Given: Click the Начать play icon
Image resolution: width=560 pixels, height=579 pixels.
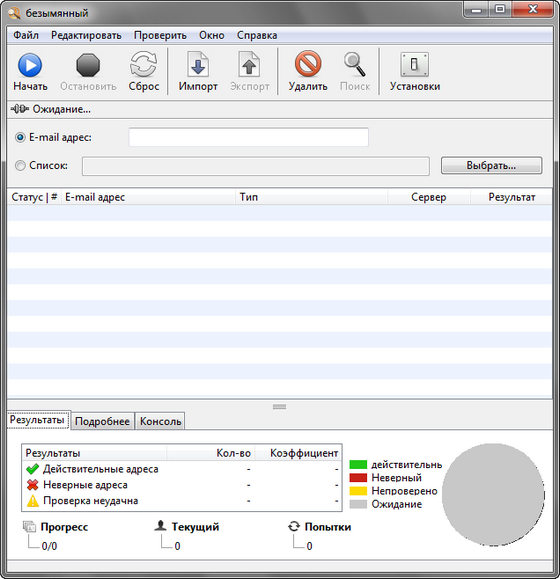Looking at the screenshot, I should [x=30, y=65].
